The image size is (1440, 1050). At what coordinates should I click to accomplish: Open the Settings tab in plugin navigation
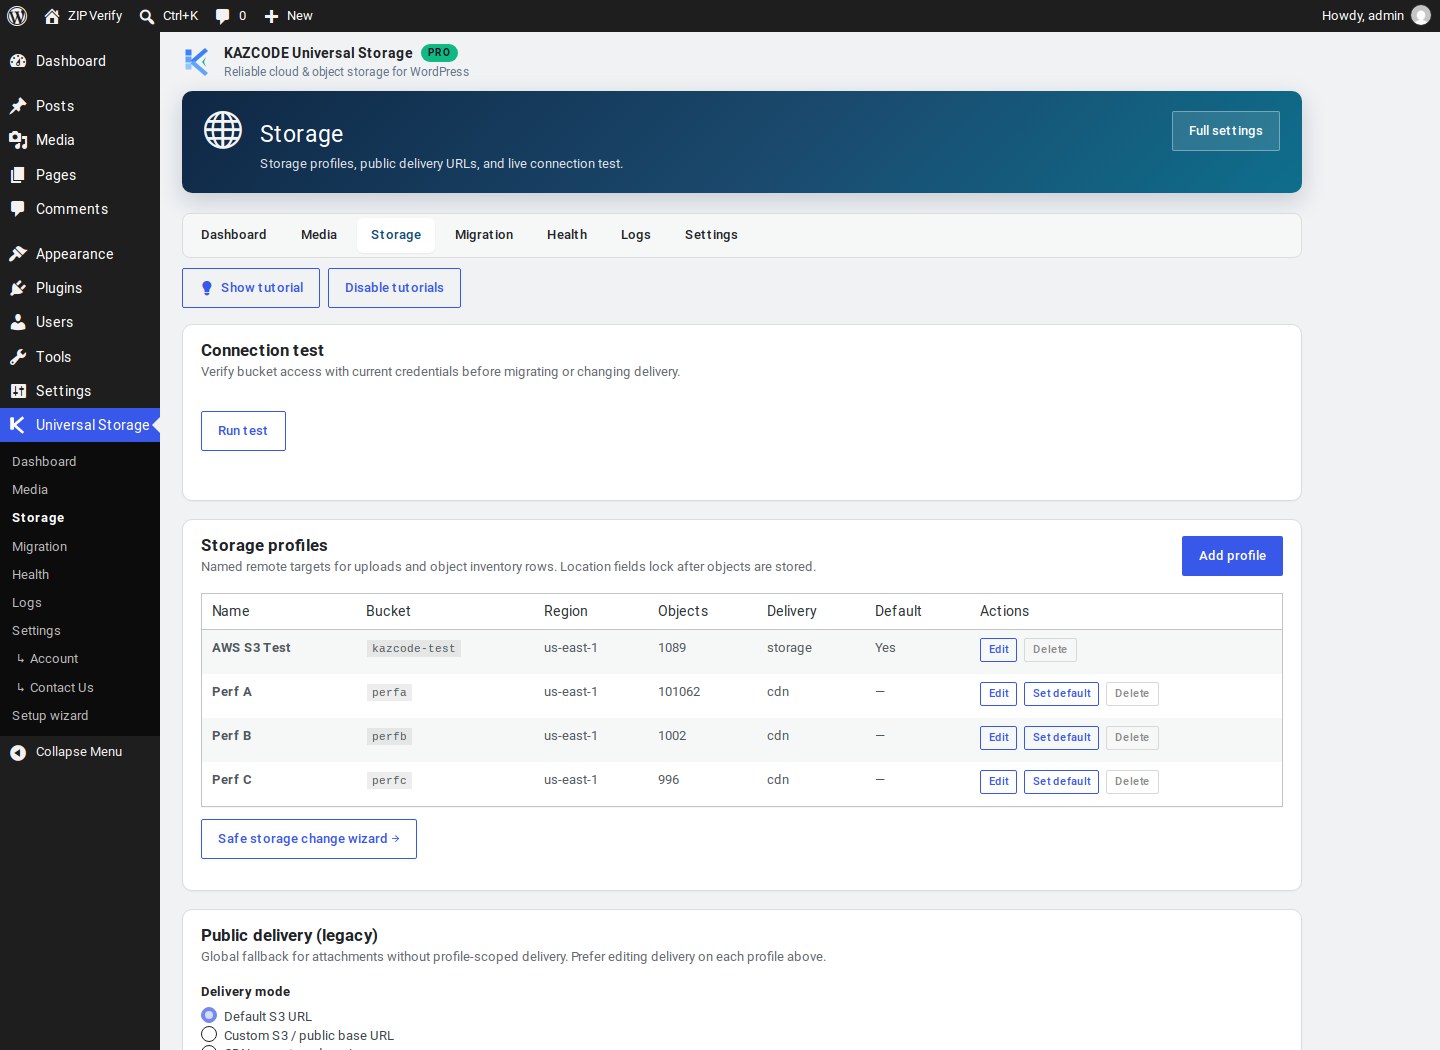coord(711,235)
